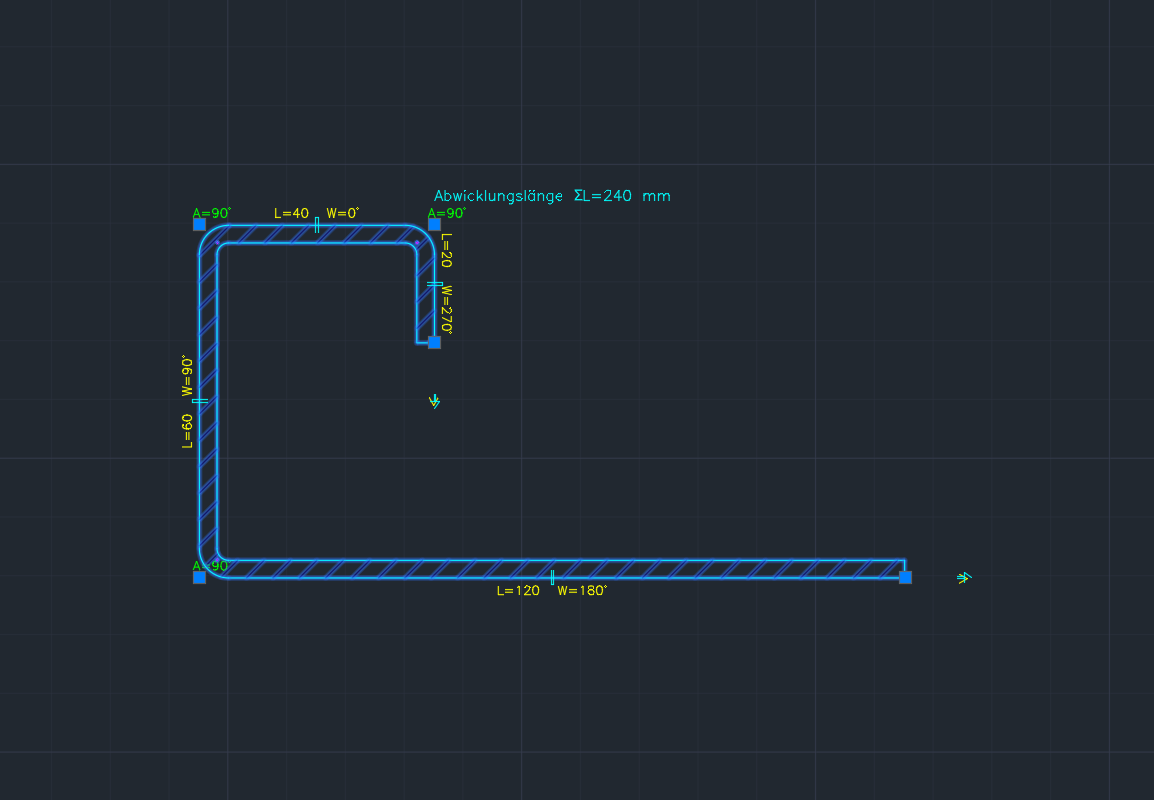Click the 'Abwicklungslänge ΣL=240 mm' text

click(x=552, y=196)
